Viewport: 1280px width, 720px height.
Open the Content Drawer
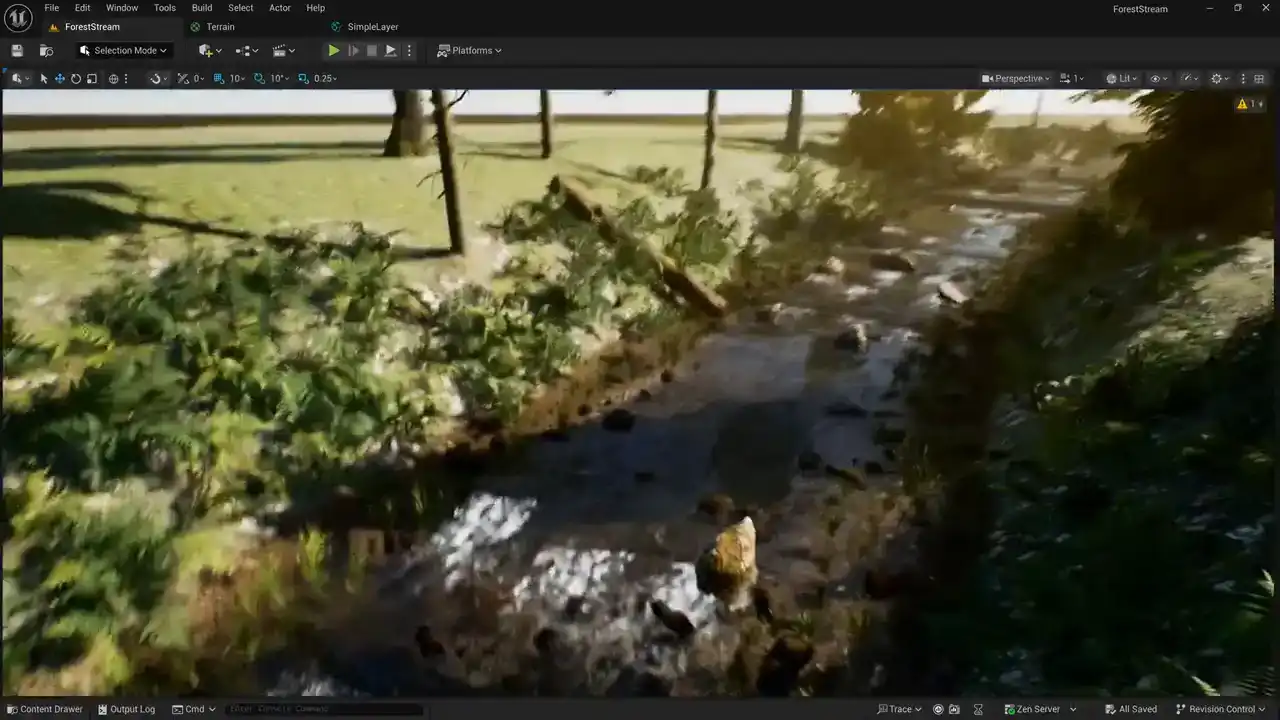[44, 709]
